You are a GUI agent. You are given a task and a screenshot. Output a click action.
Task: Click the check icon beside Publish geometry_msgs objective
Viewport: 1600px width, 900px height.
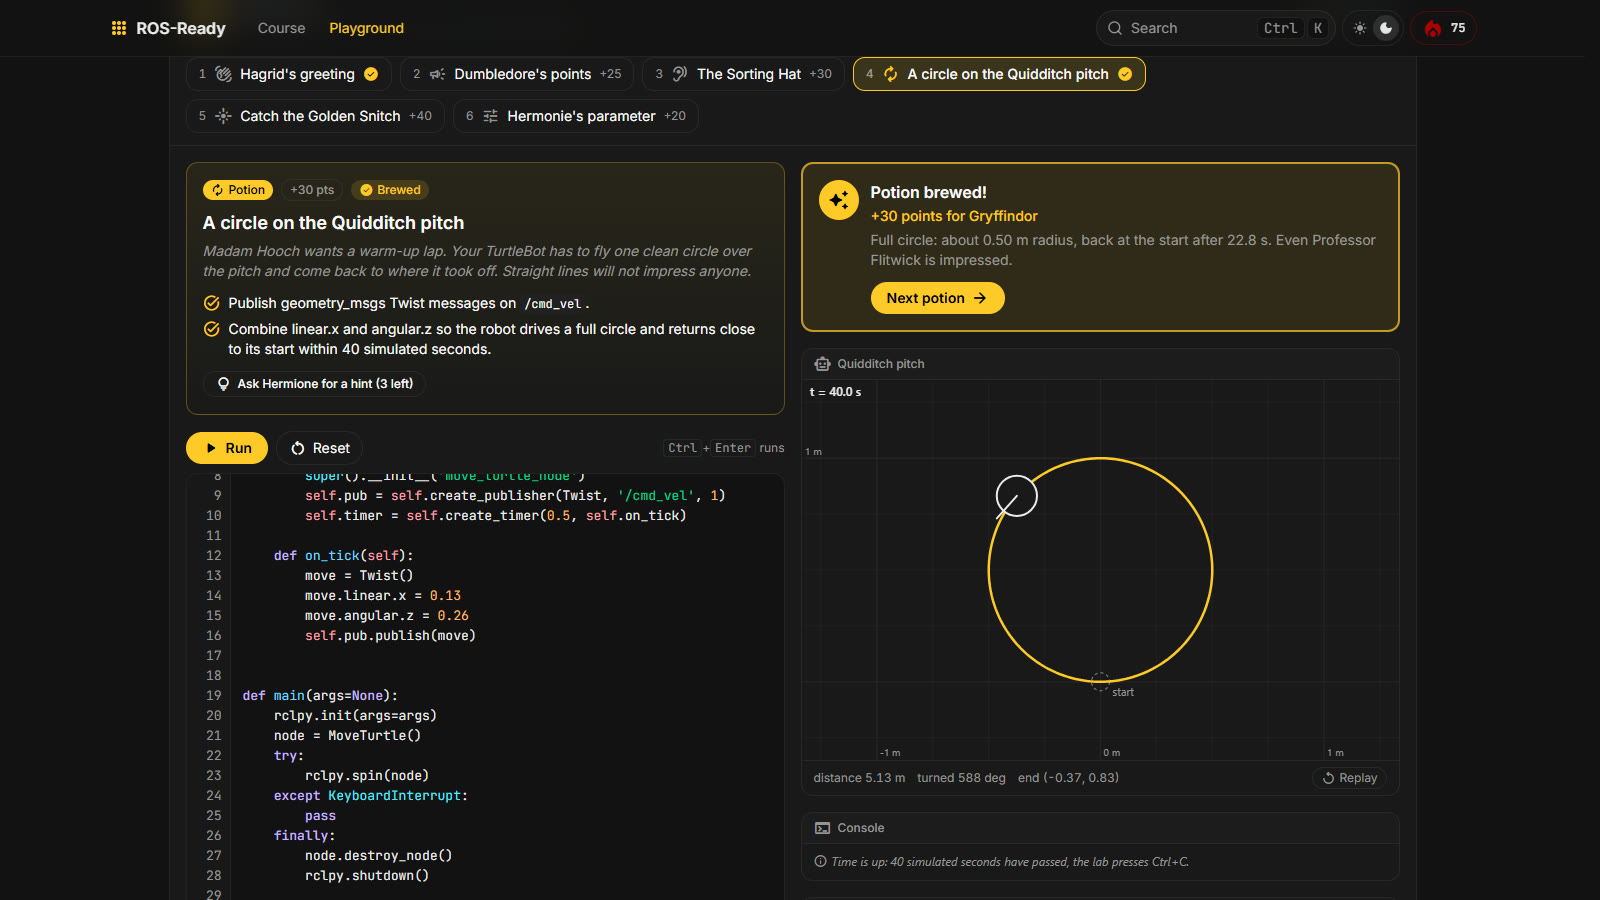tap(212, 303)
